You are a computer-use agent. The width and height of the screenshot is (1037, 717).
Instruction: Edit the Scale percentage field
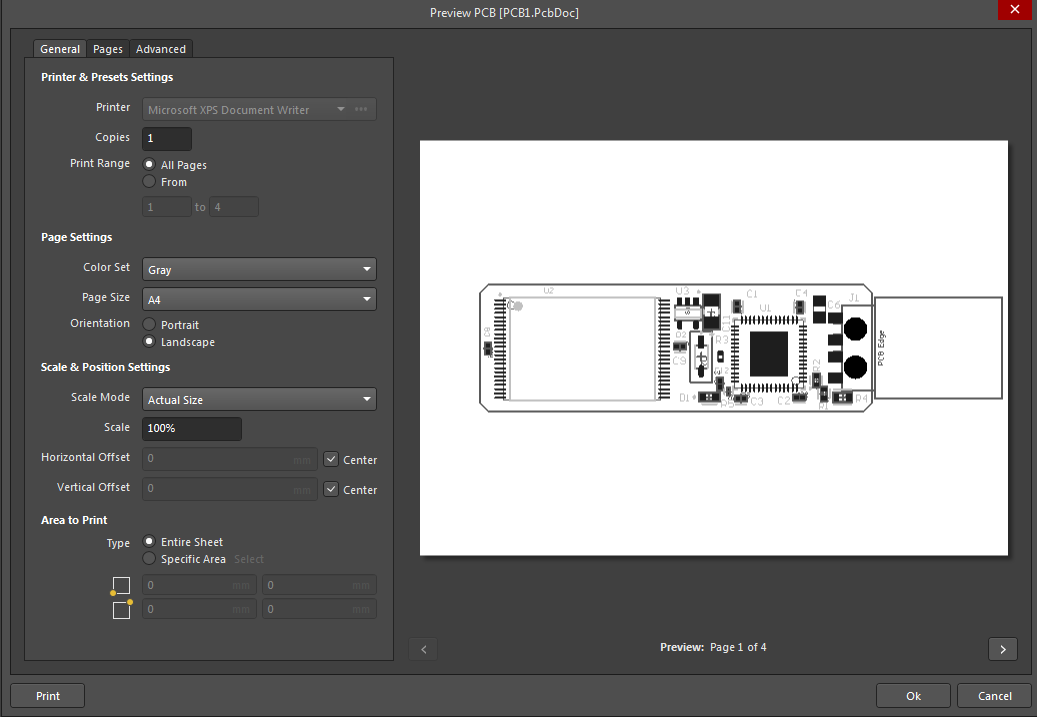tap(191, 428)
